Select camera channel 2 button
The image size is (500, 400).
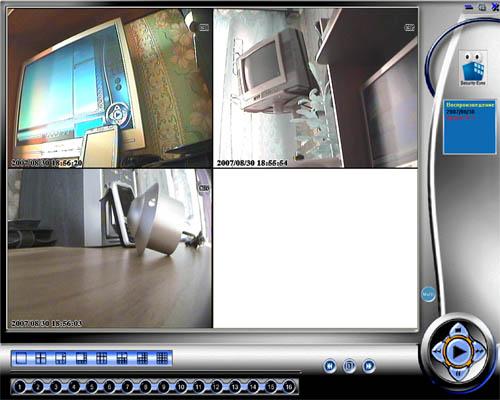(38, 387)
